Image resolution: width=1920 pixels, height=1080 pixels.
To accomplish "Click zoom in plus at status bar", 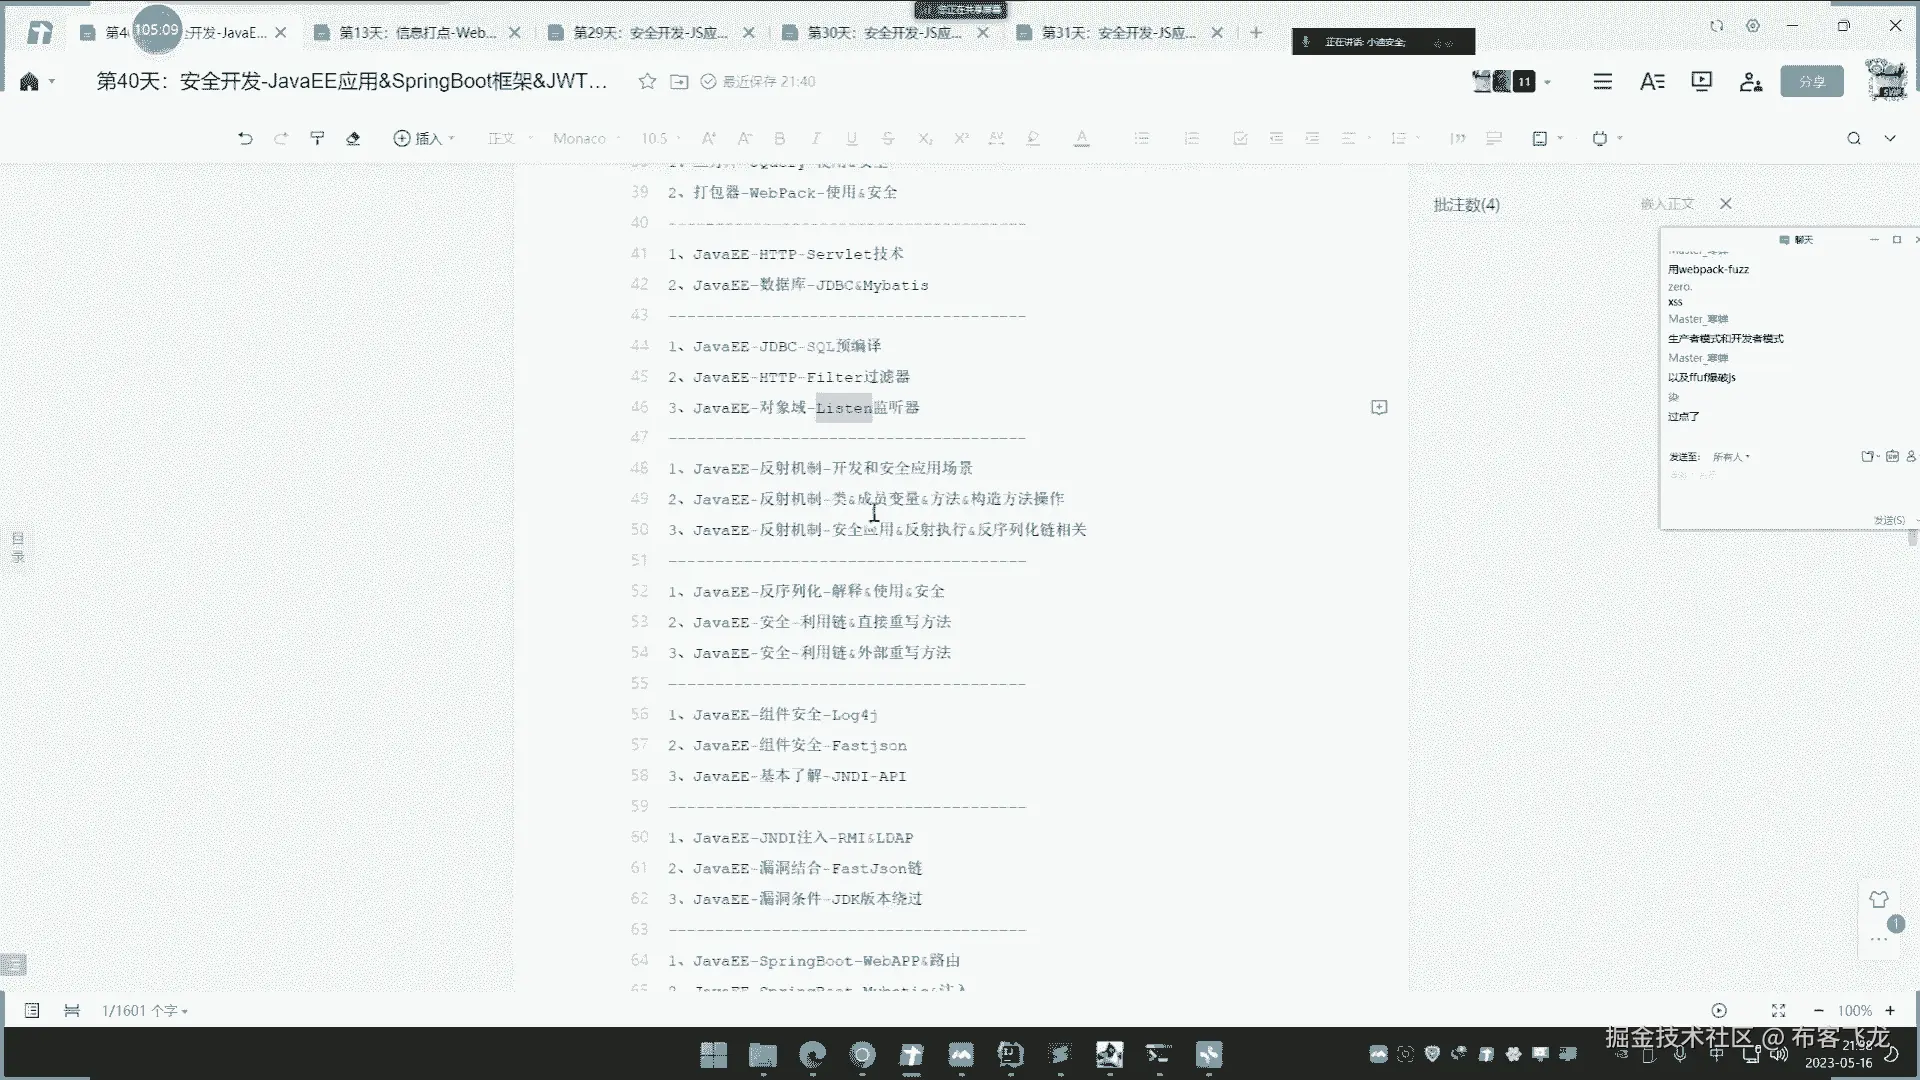I will 1890,1010.
